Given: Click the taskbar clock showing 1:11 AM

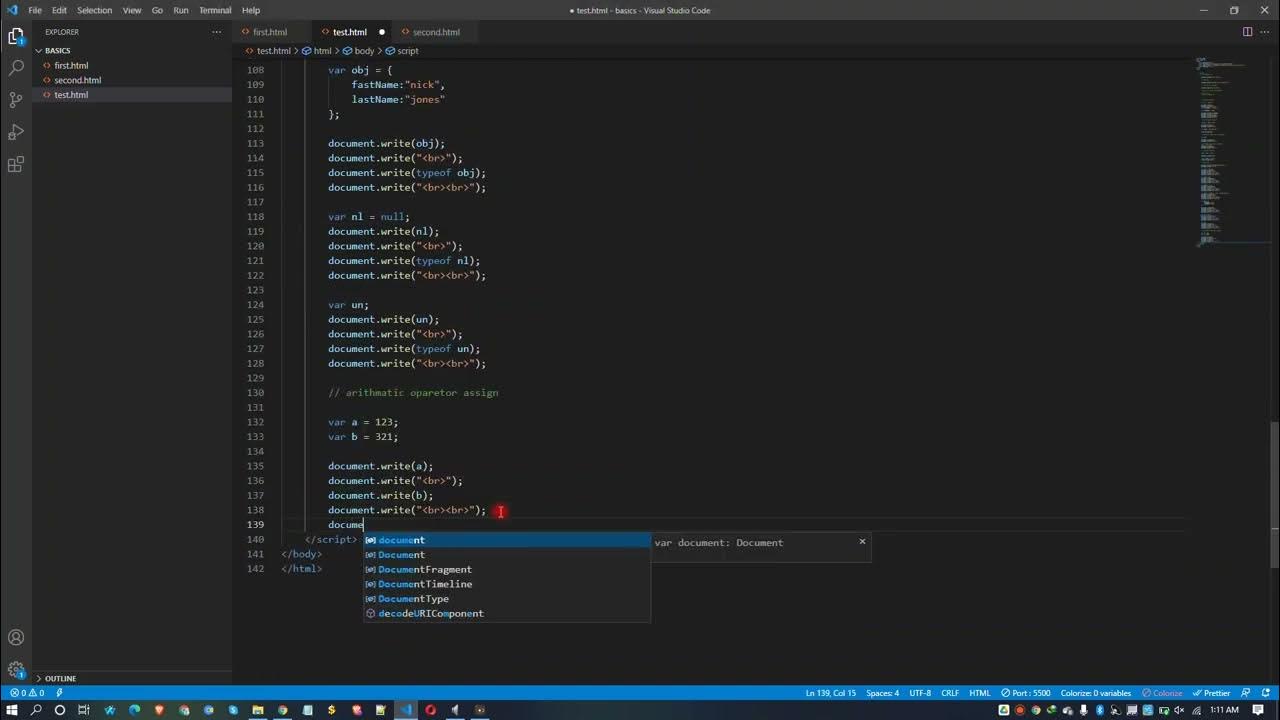Looking at the screenshot, I should point(1224,710).
